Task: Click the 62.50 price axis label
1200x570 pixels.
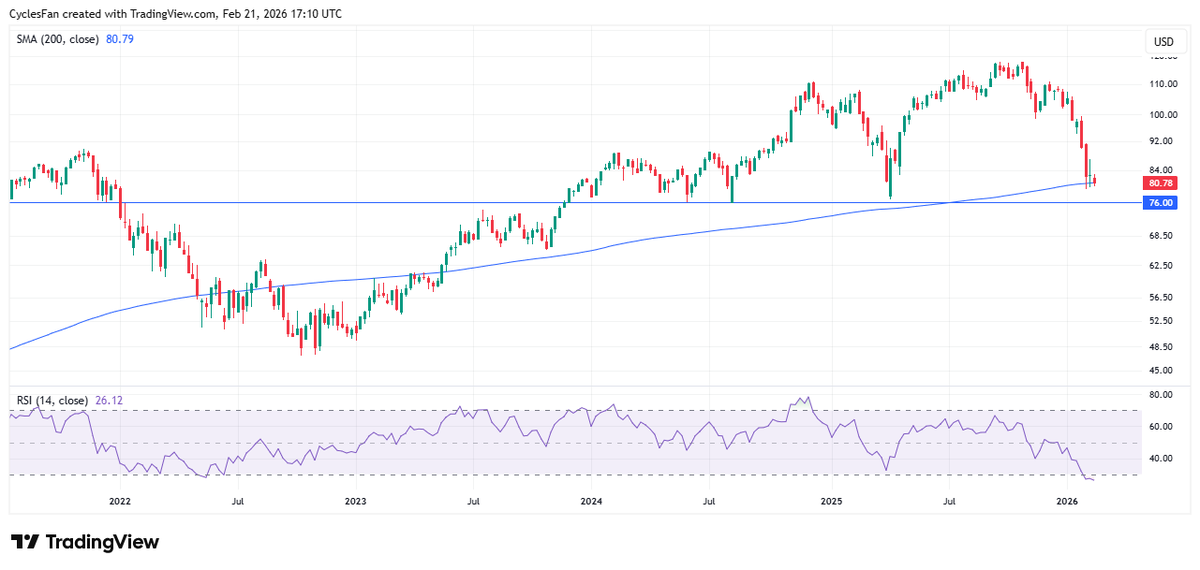Action: click(1162, 266)
